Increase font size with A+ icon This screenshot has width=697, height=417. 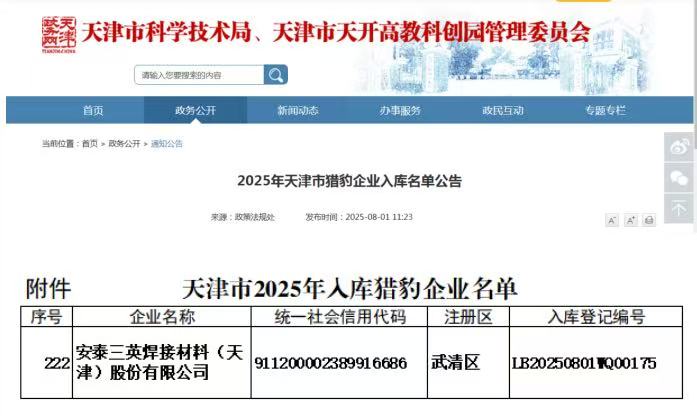(631, 220)
